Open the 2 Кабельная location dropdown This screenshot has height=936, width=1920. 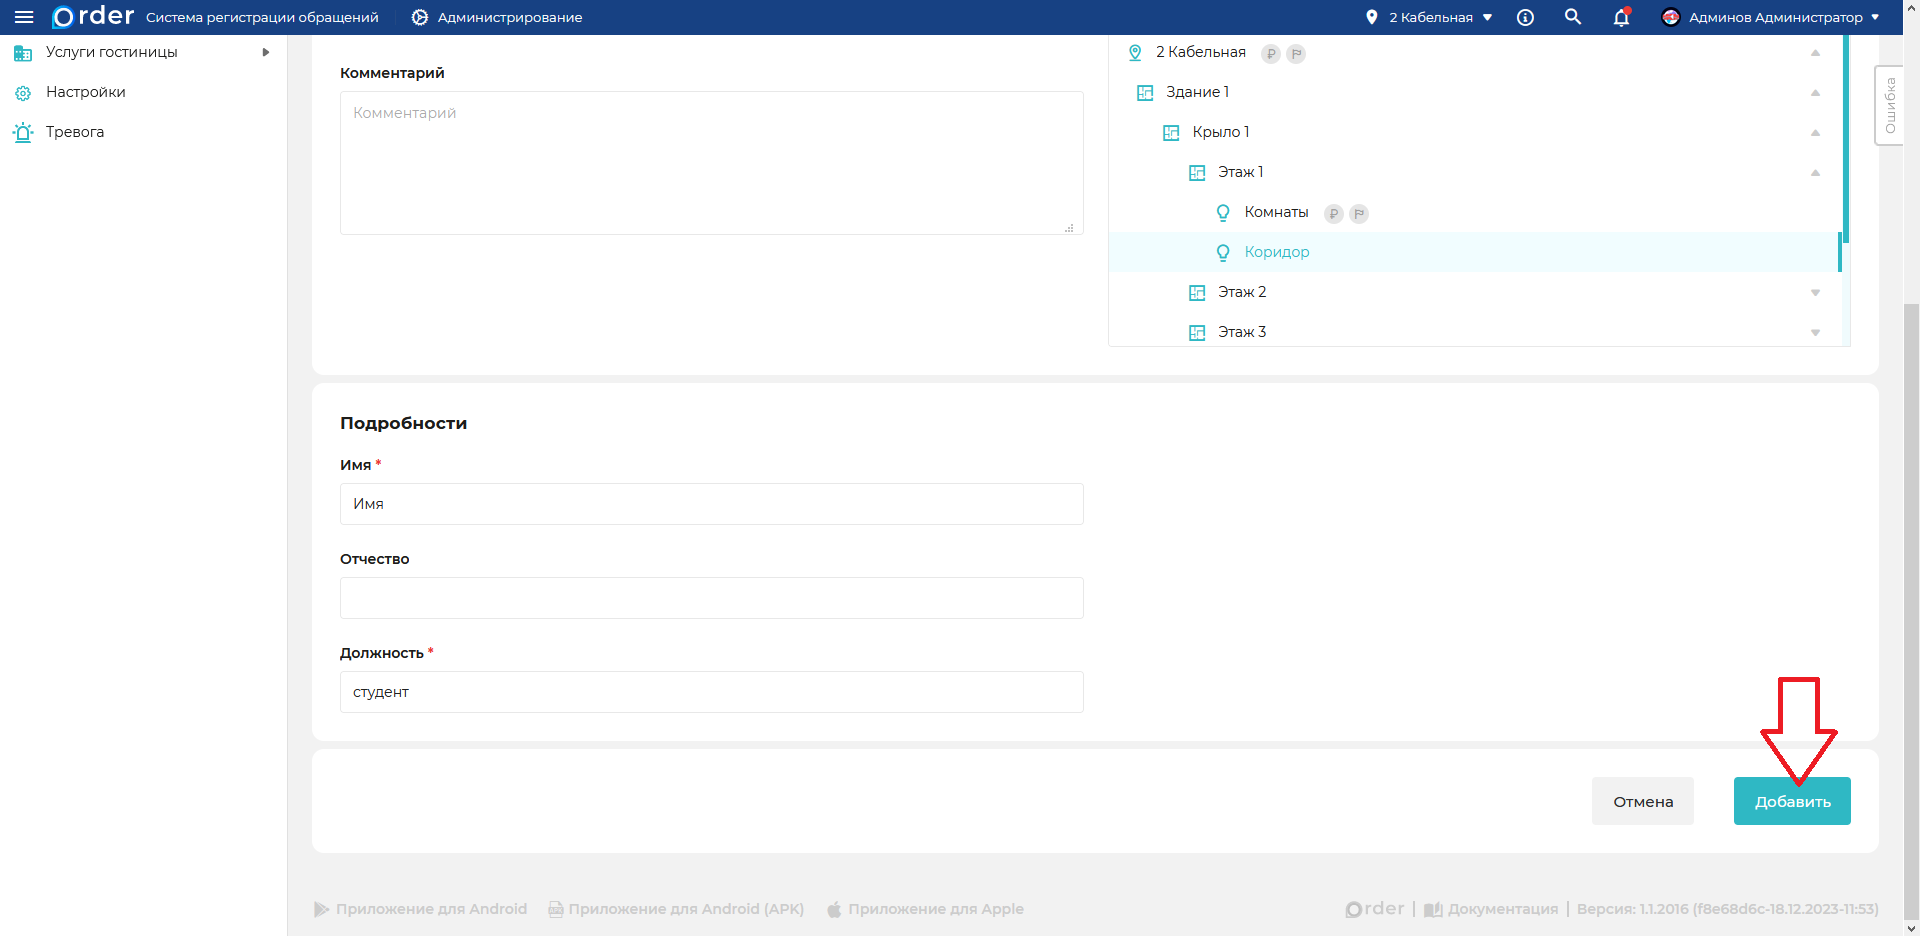[1431, 17]
